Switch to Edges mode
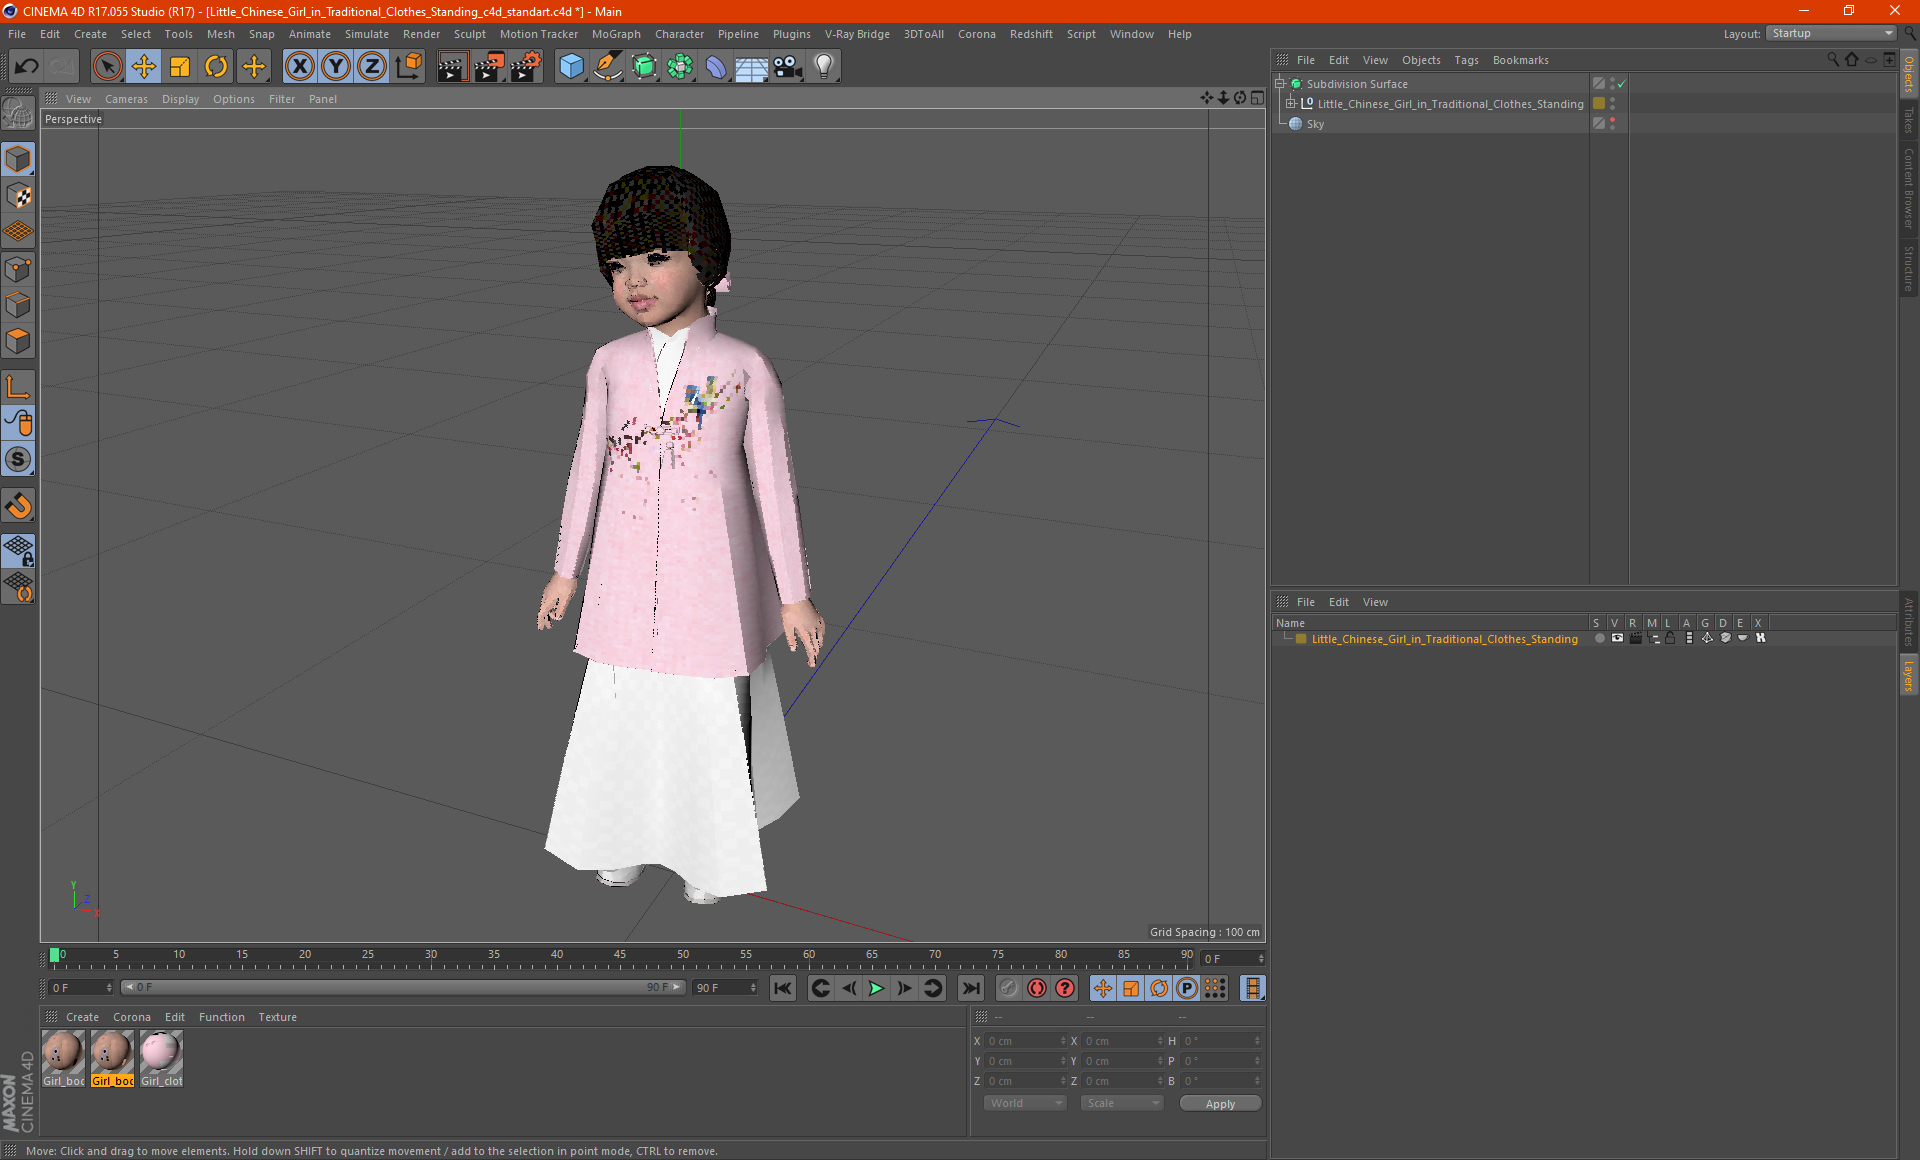This screenshot has height=1160, width=1920. tap(18, 305)
